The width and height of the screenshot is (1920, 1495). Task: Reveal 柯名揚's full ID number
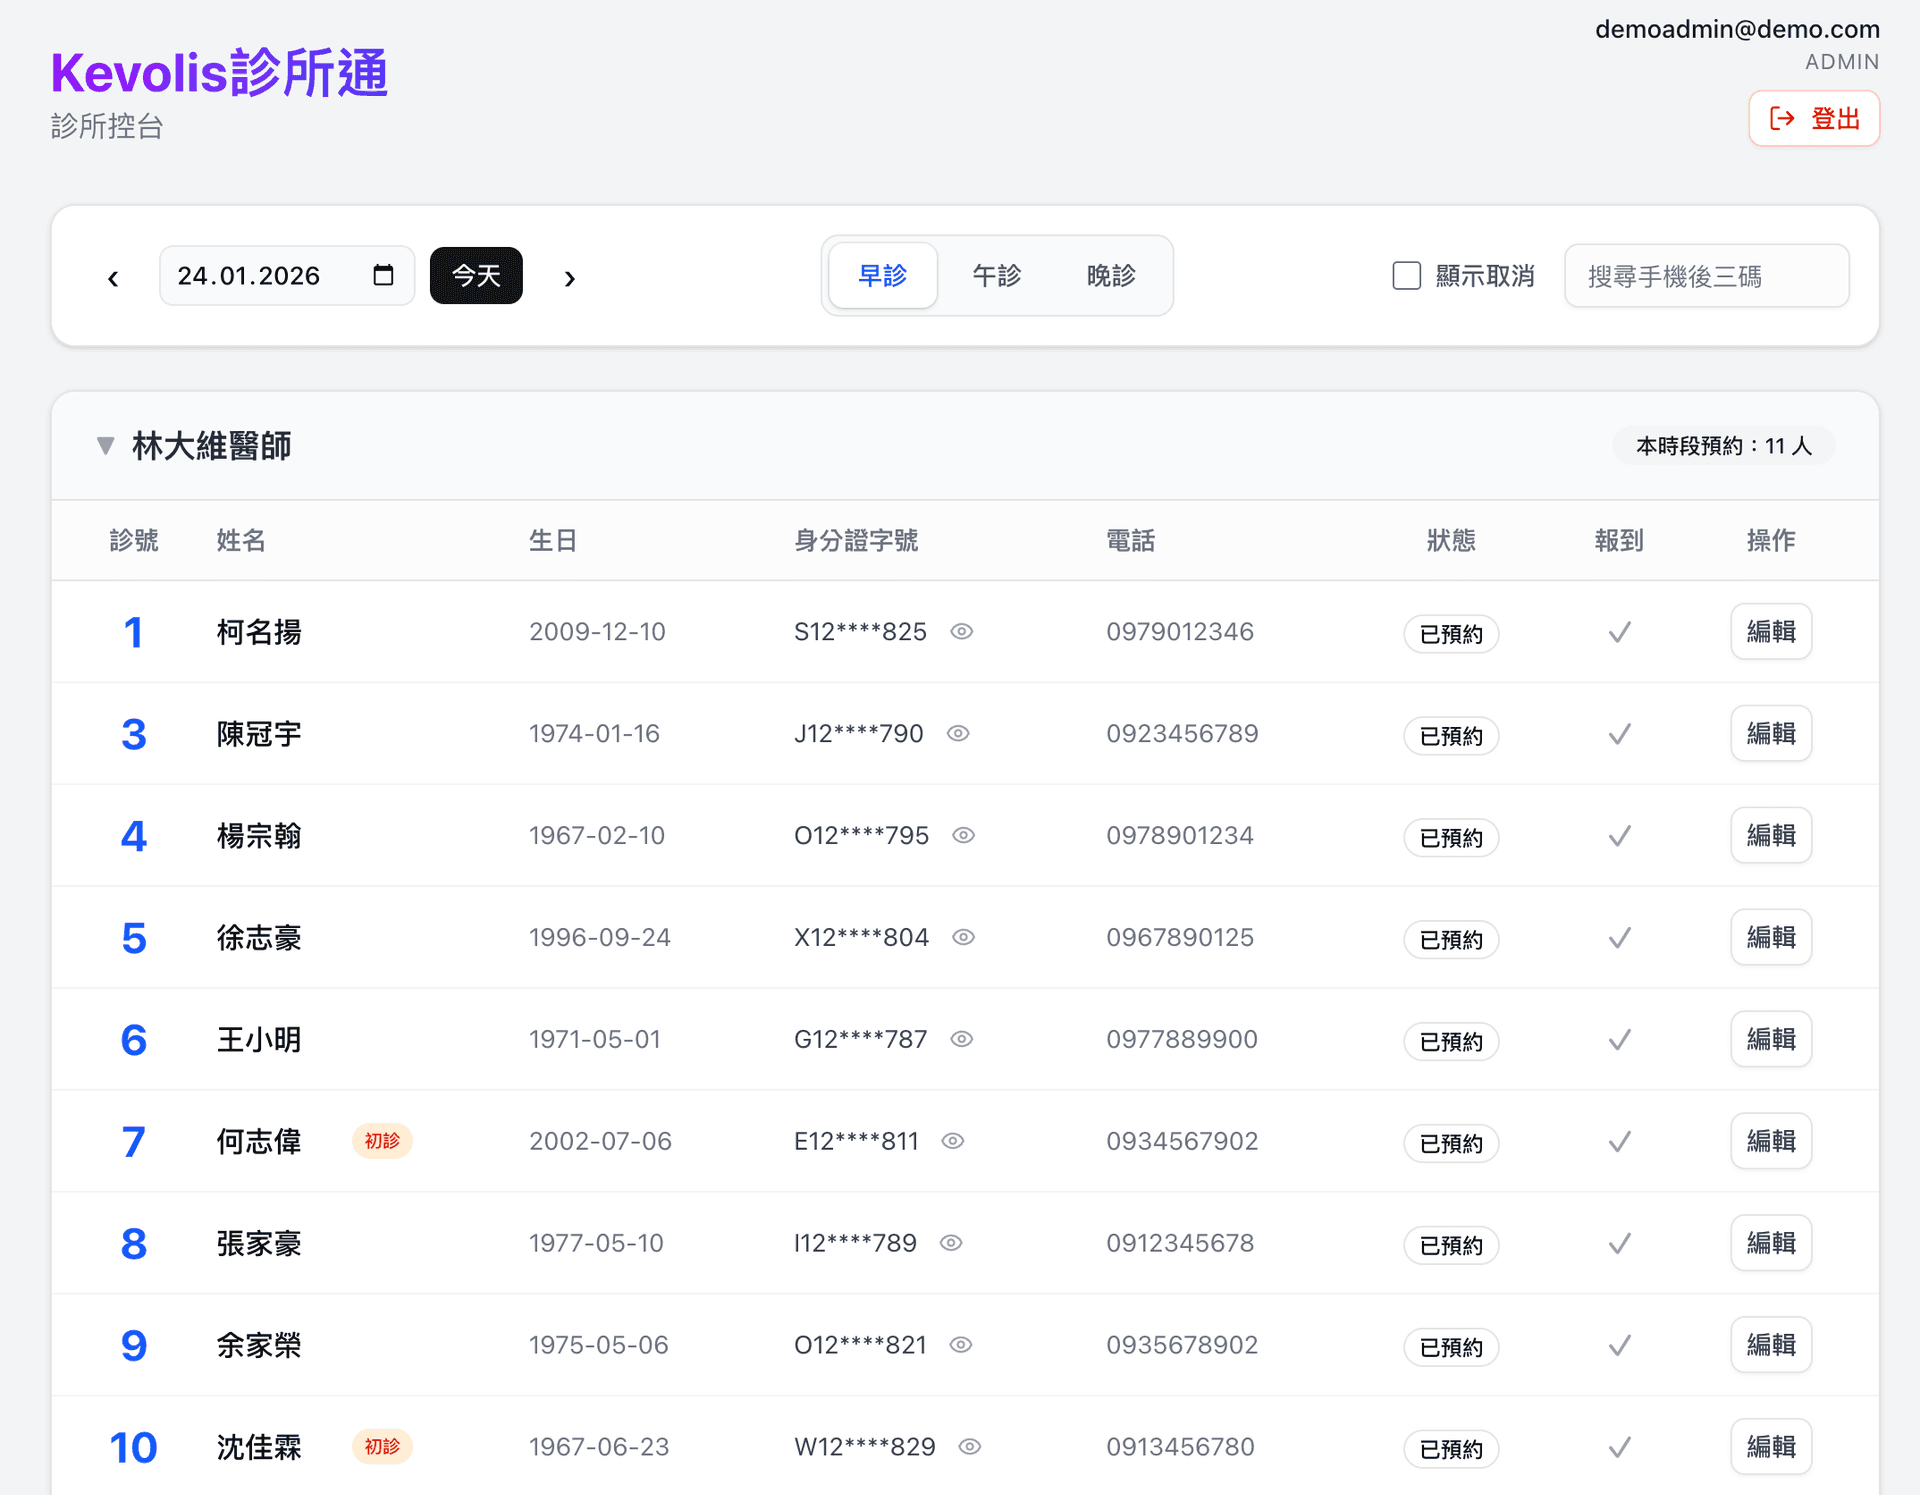pyautogui.click(x=962, y=632)
